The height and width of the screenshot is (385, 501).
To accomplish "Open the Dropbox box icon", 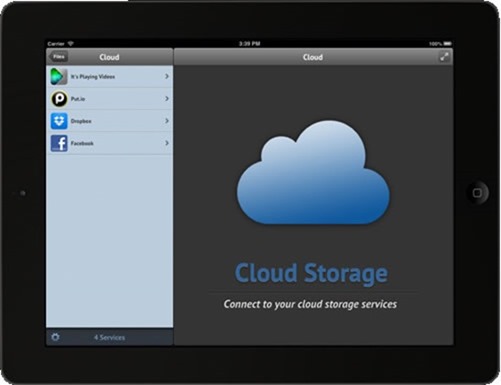I will (x=59, y=121).
